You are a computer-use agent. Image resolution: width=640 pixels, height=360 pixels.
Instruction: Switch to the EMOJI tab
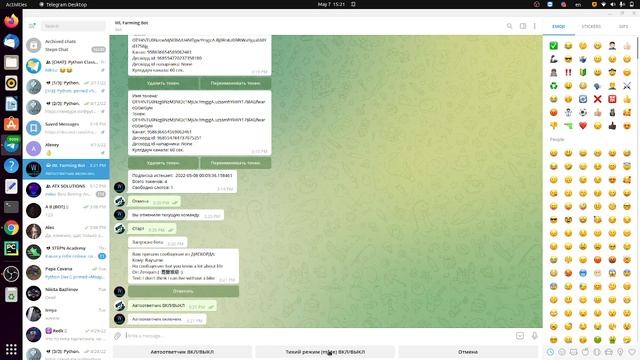pos(558,27)
